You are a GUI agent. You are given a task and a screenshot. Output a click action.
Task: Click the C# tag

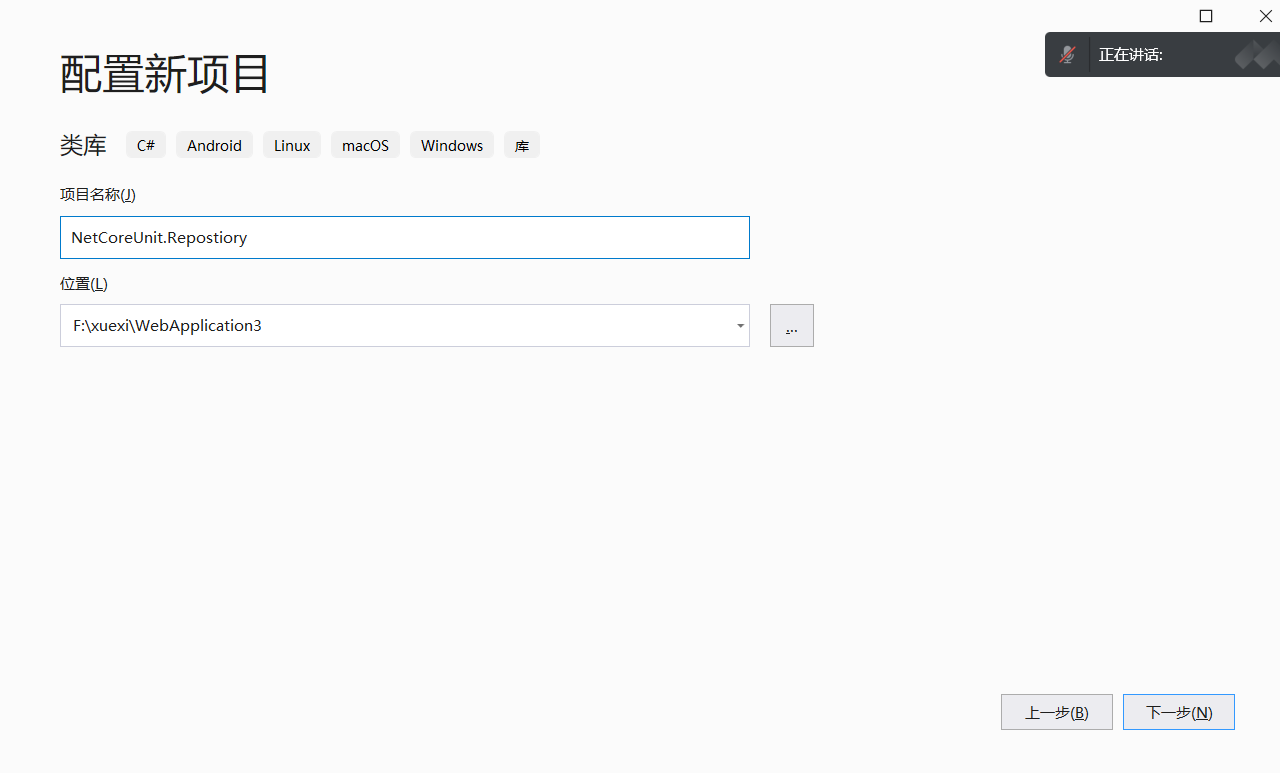tap(146, 145)
